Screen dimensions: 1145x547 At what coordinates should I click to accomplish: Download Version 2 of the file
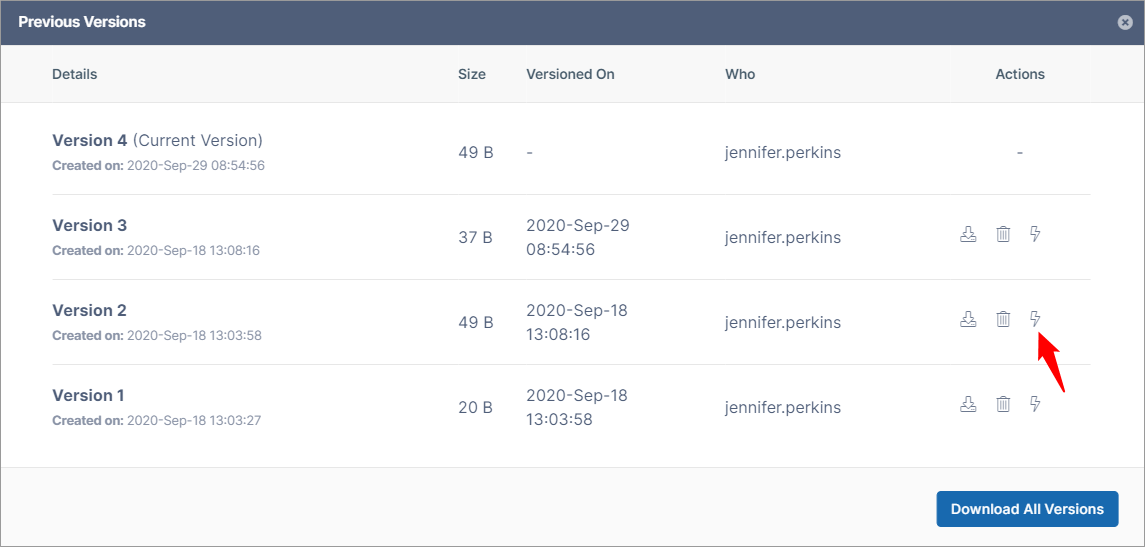968,319
